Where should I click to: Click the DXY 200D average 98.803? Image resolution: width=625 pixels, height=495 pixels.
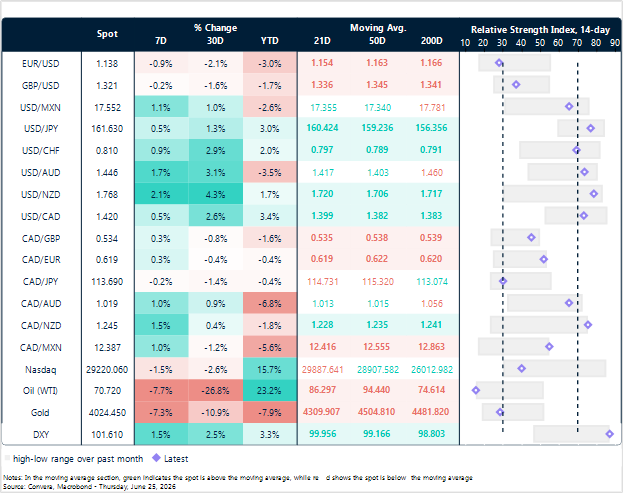[432, 434]
